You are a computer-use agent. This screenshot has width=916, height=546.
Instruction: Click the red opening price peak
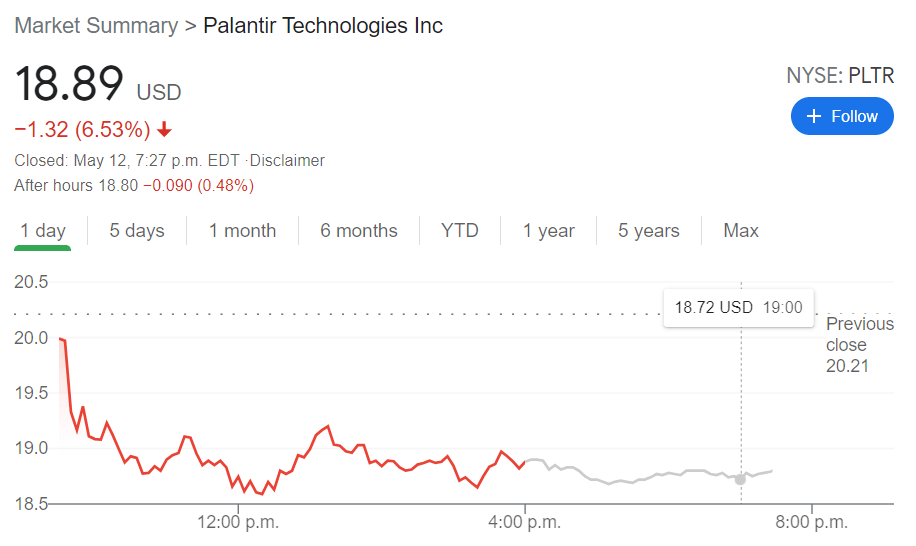click(x=61, y=340)
